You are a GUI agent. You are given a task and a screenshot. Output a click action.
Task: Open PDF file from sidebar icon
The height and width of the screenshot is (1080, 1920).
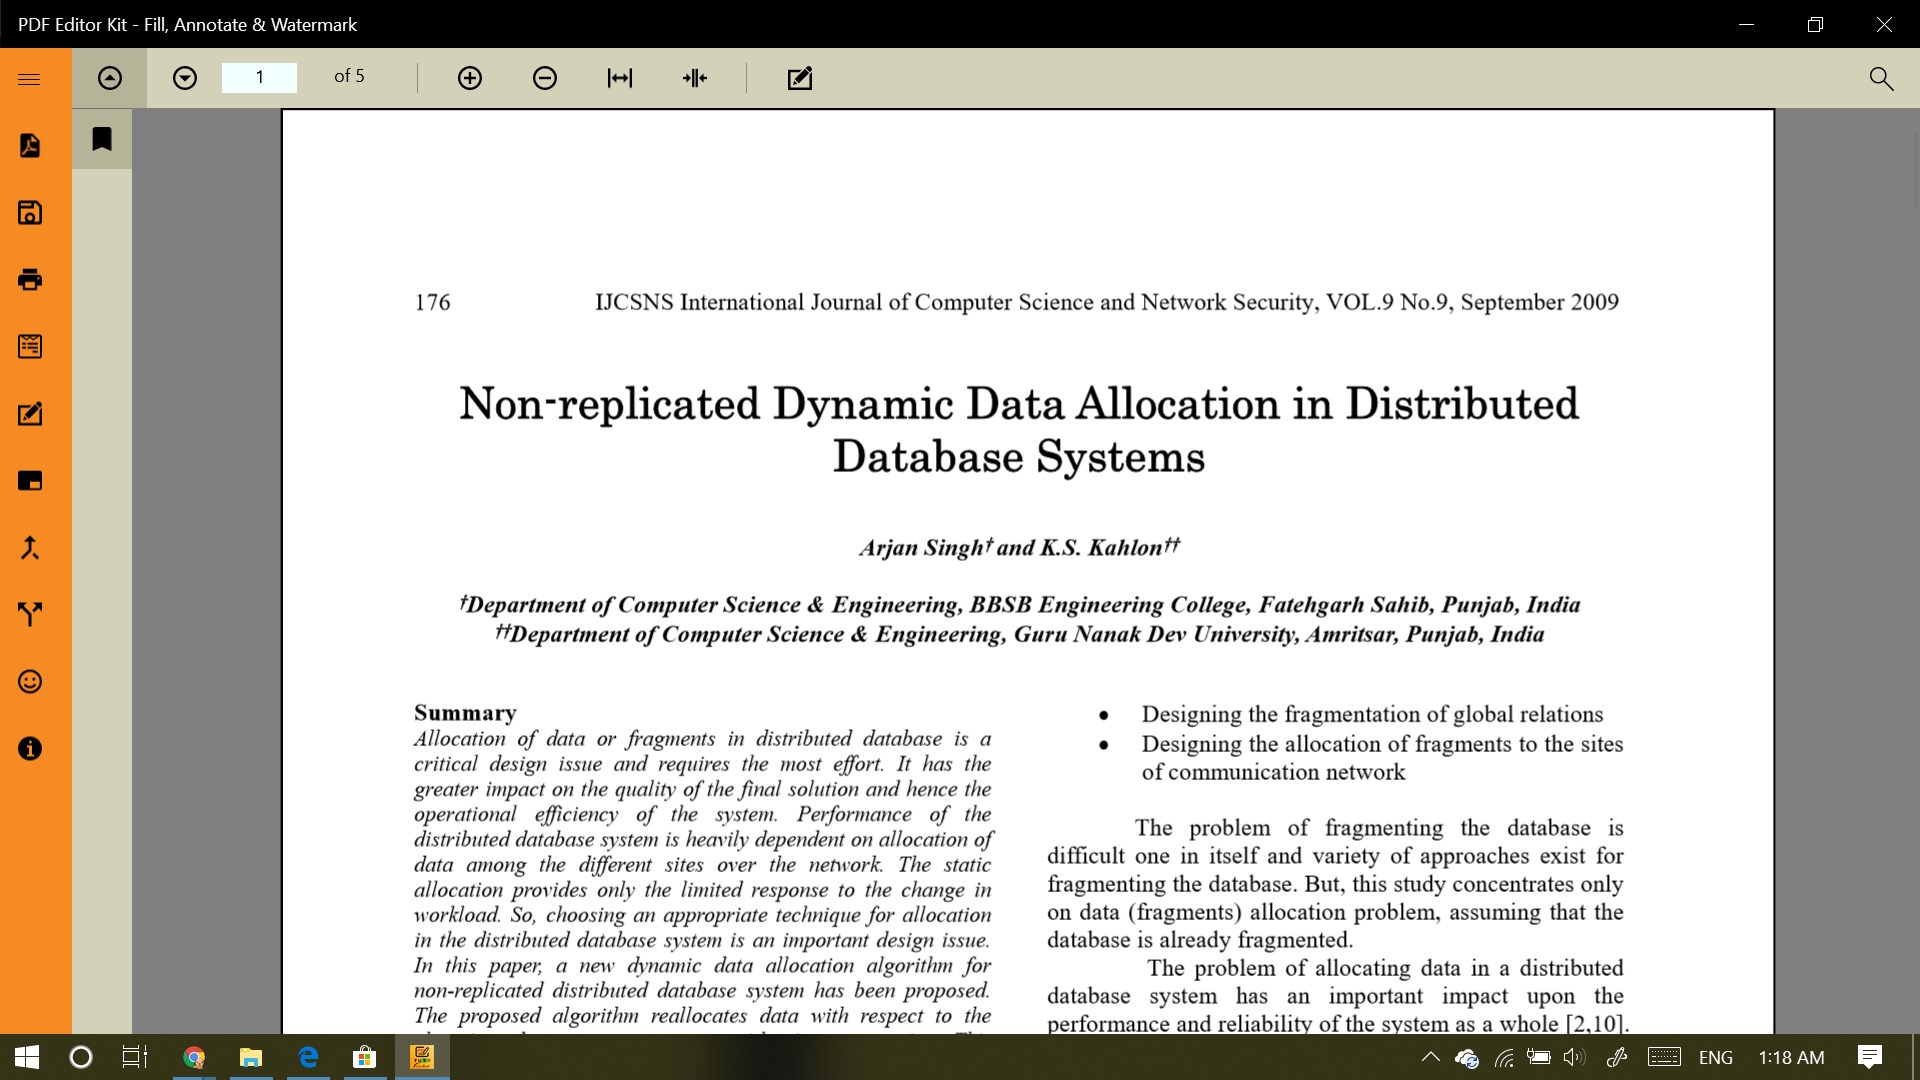coord(30,146)
